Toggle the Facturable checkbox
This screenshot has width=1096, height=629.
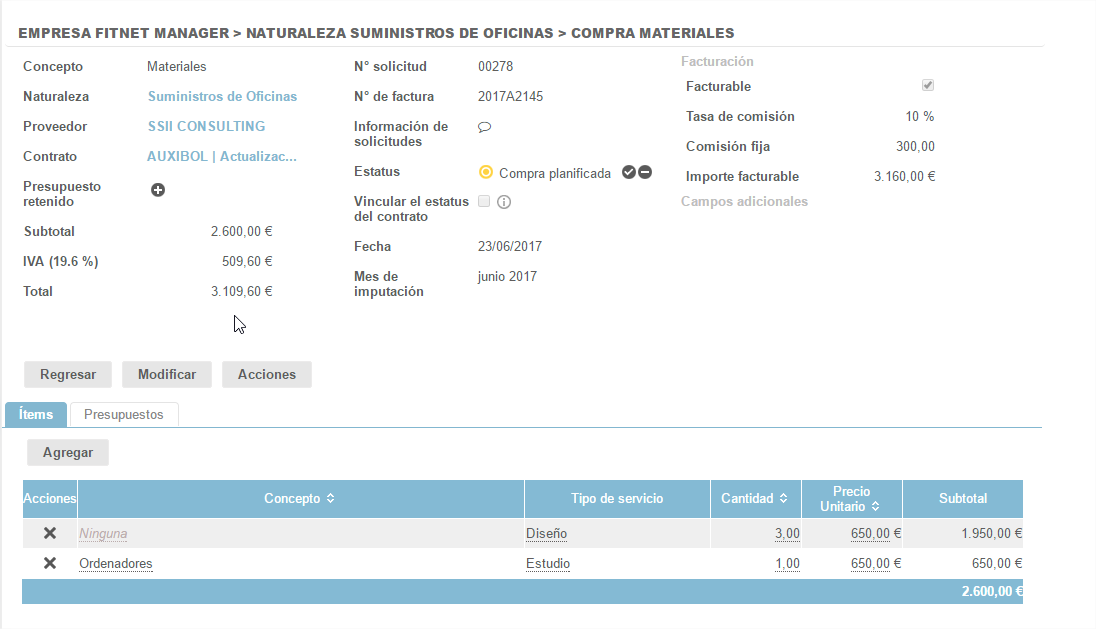927,86
